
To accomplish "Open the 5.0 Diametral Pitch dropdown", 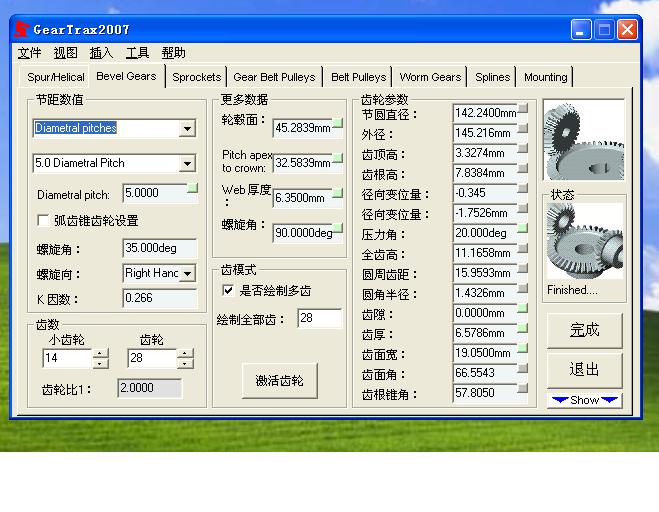I will 187,163.
